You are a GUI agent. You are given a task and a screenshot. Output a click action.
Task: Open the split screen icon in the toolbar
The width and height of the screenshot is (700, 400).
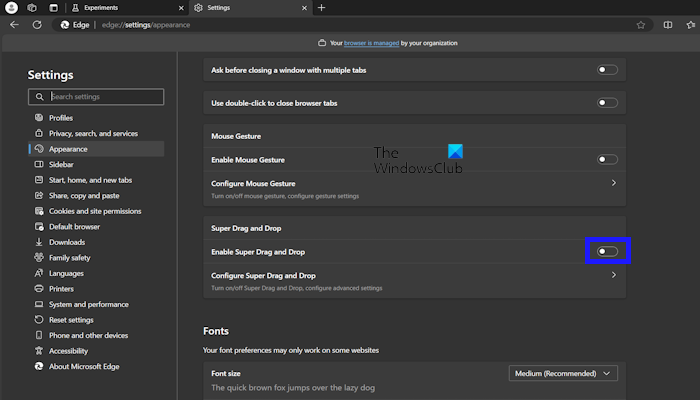pyautogui.click(x=667, y=25)
